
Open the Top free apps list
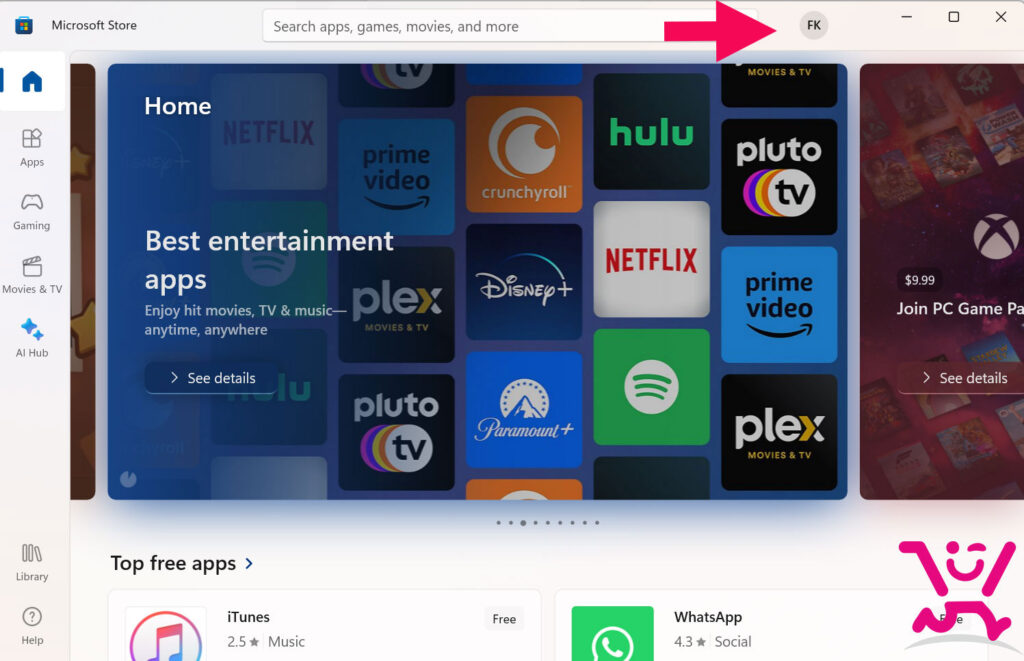tap(173, 563)
